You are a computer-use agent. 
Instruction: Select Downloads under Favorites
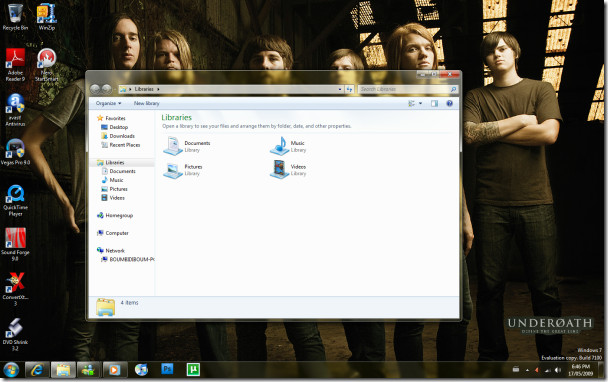122,136
